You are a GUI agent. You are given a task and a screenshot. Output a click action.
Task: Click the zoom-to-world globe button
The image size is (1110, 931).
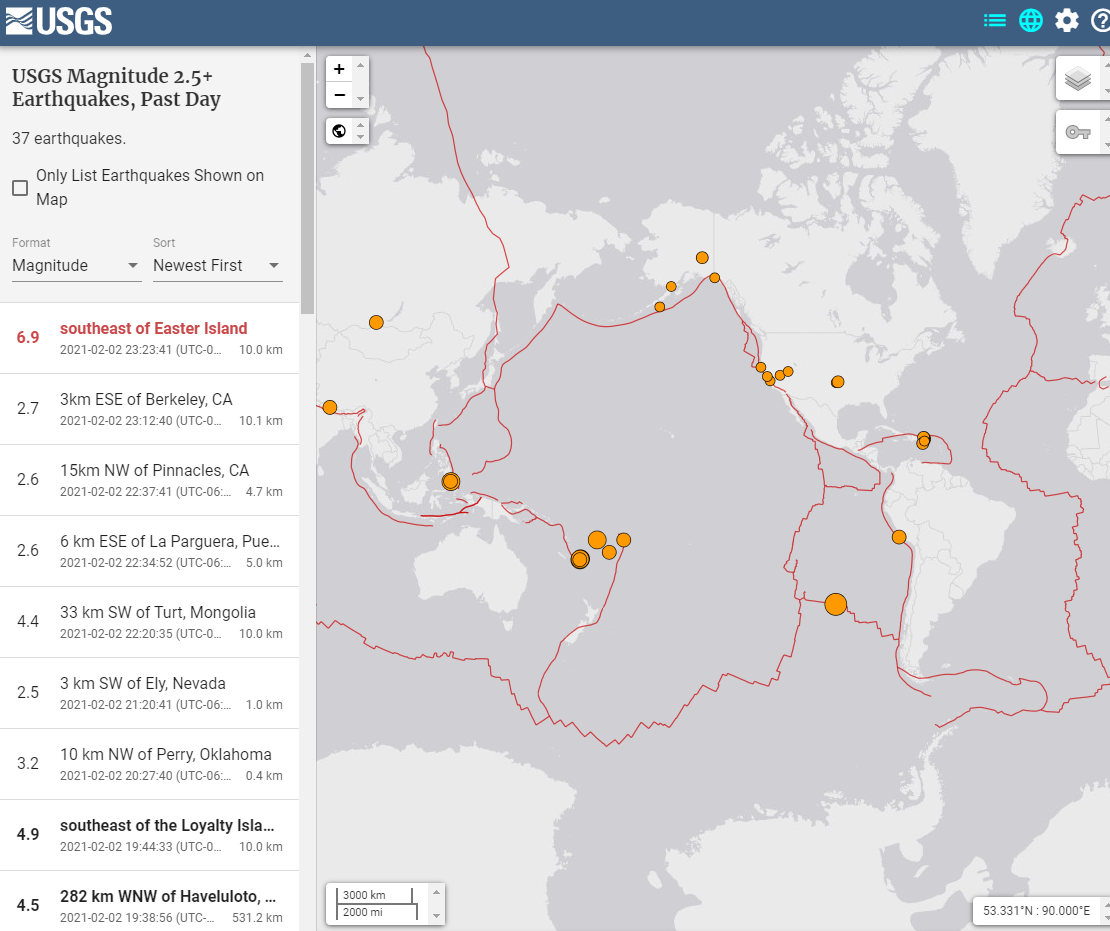(339, 131)
